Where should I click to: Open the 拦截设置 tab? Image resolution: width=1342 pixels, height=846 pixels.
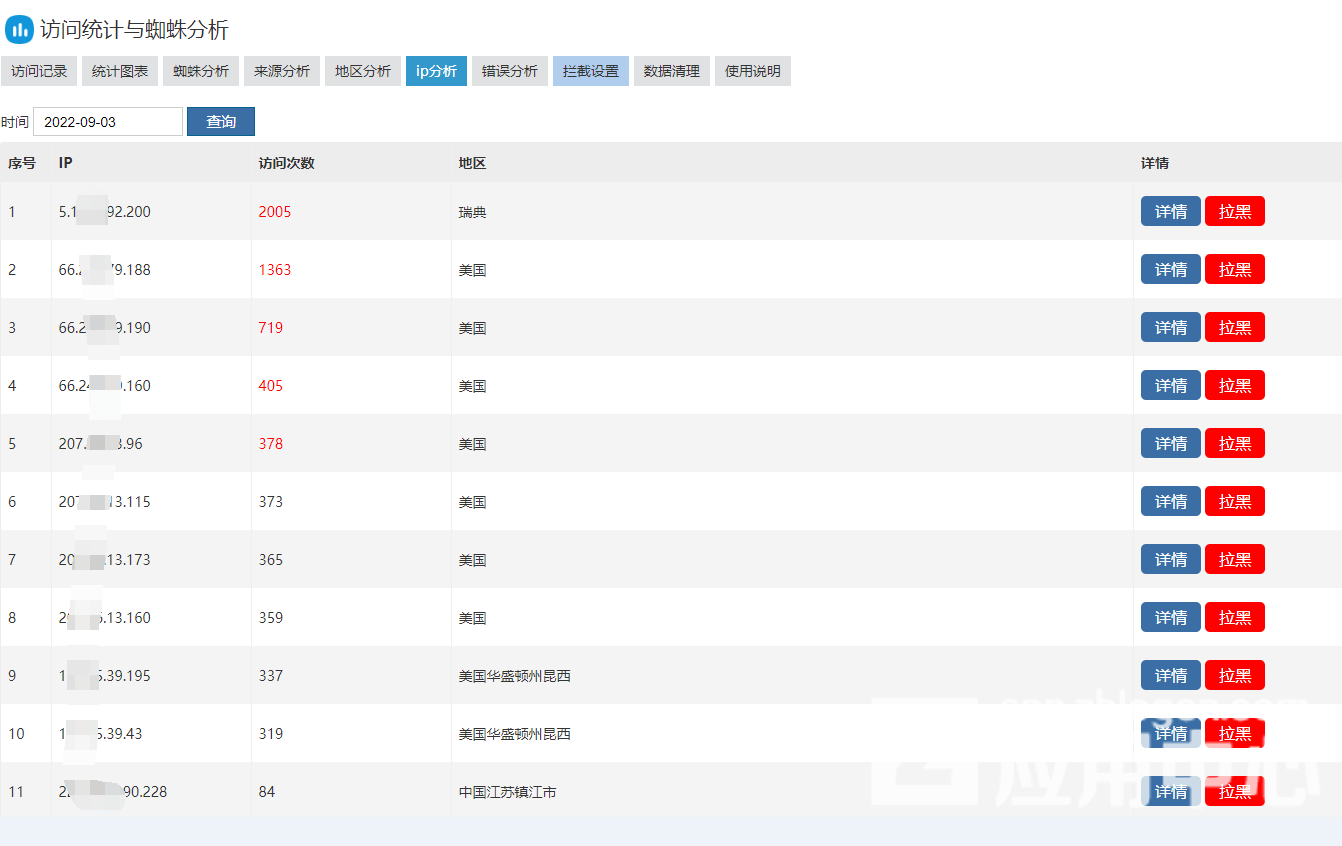[591, 71]
